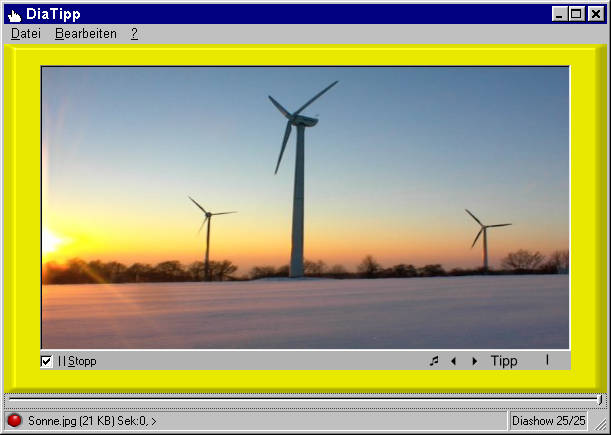Click the Sonne.jpg file info in status bar
This screenshot has width=611, height=435.
pyautogui.click(x=92, y=421)
